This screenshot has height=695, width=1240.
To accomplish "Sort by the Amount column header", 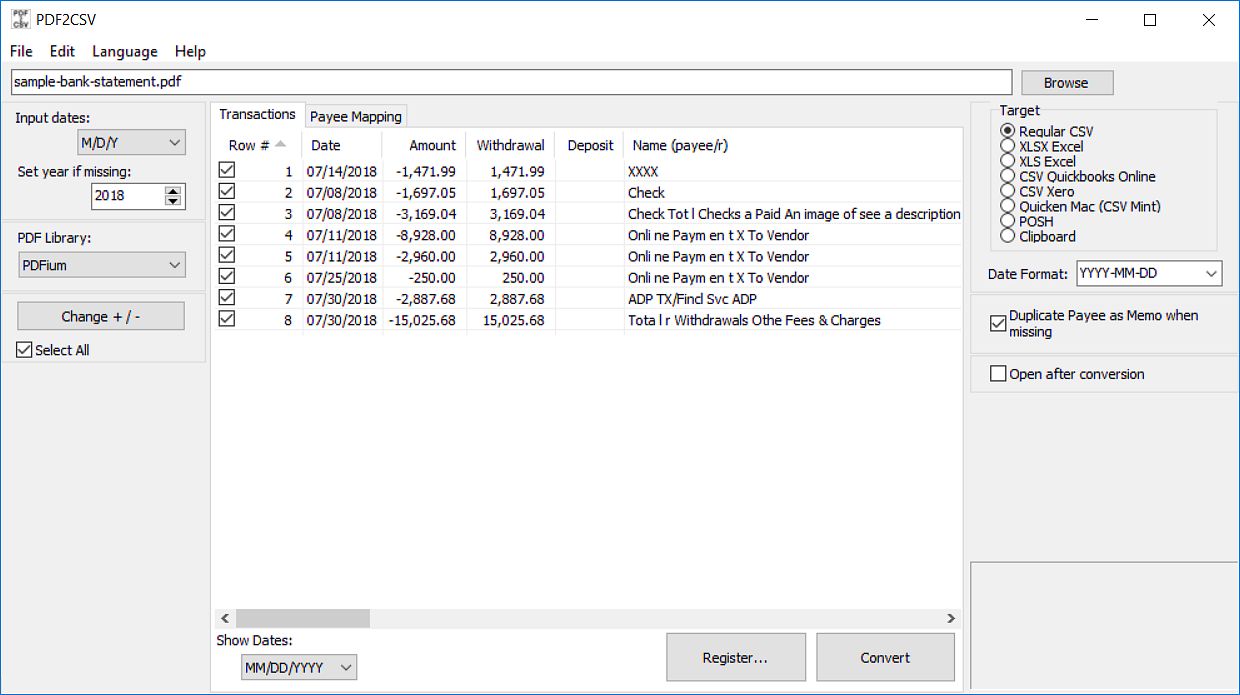I will click(x=424, y=145).
